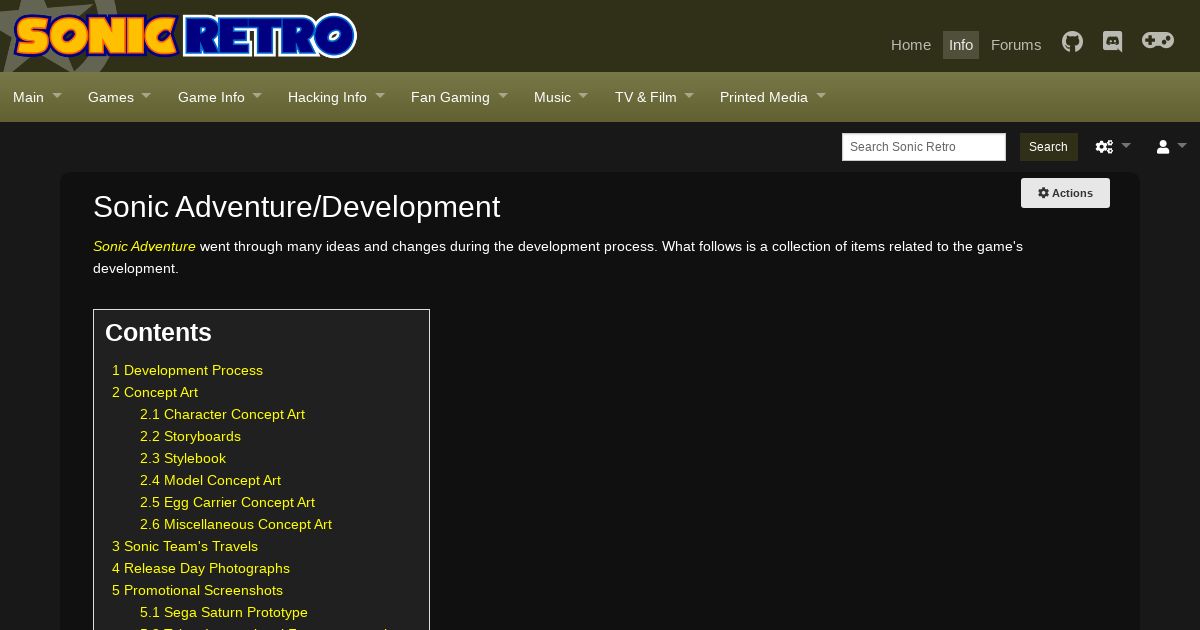This screenshot has height=630, width=1200.
Task: Go to 2.3 Stylebook
Action: pos(183,458)
